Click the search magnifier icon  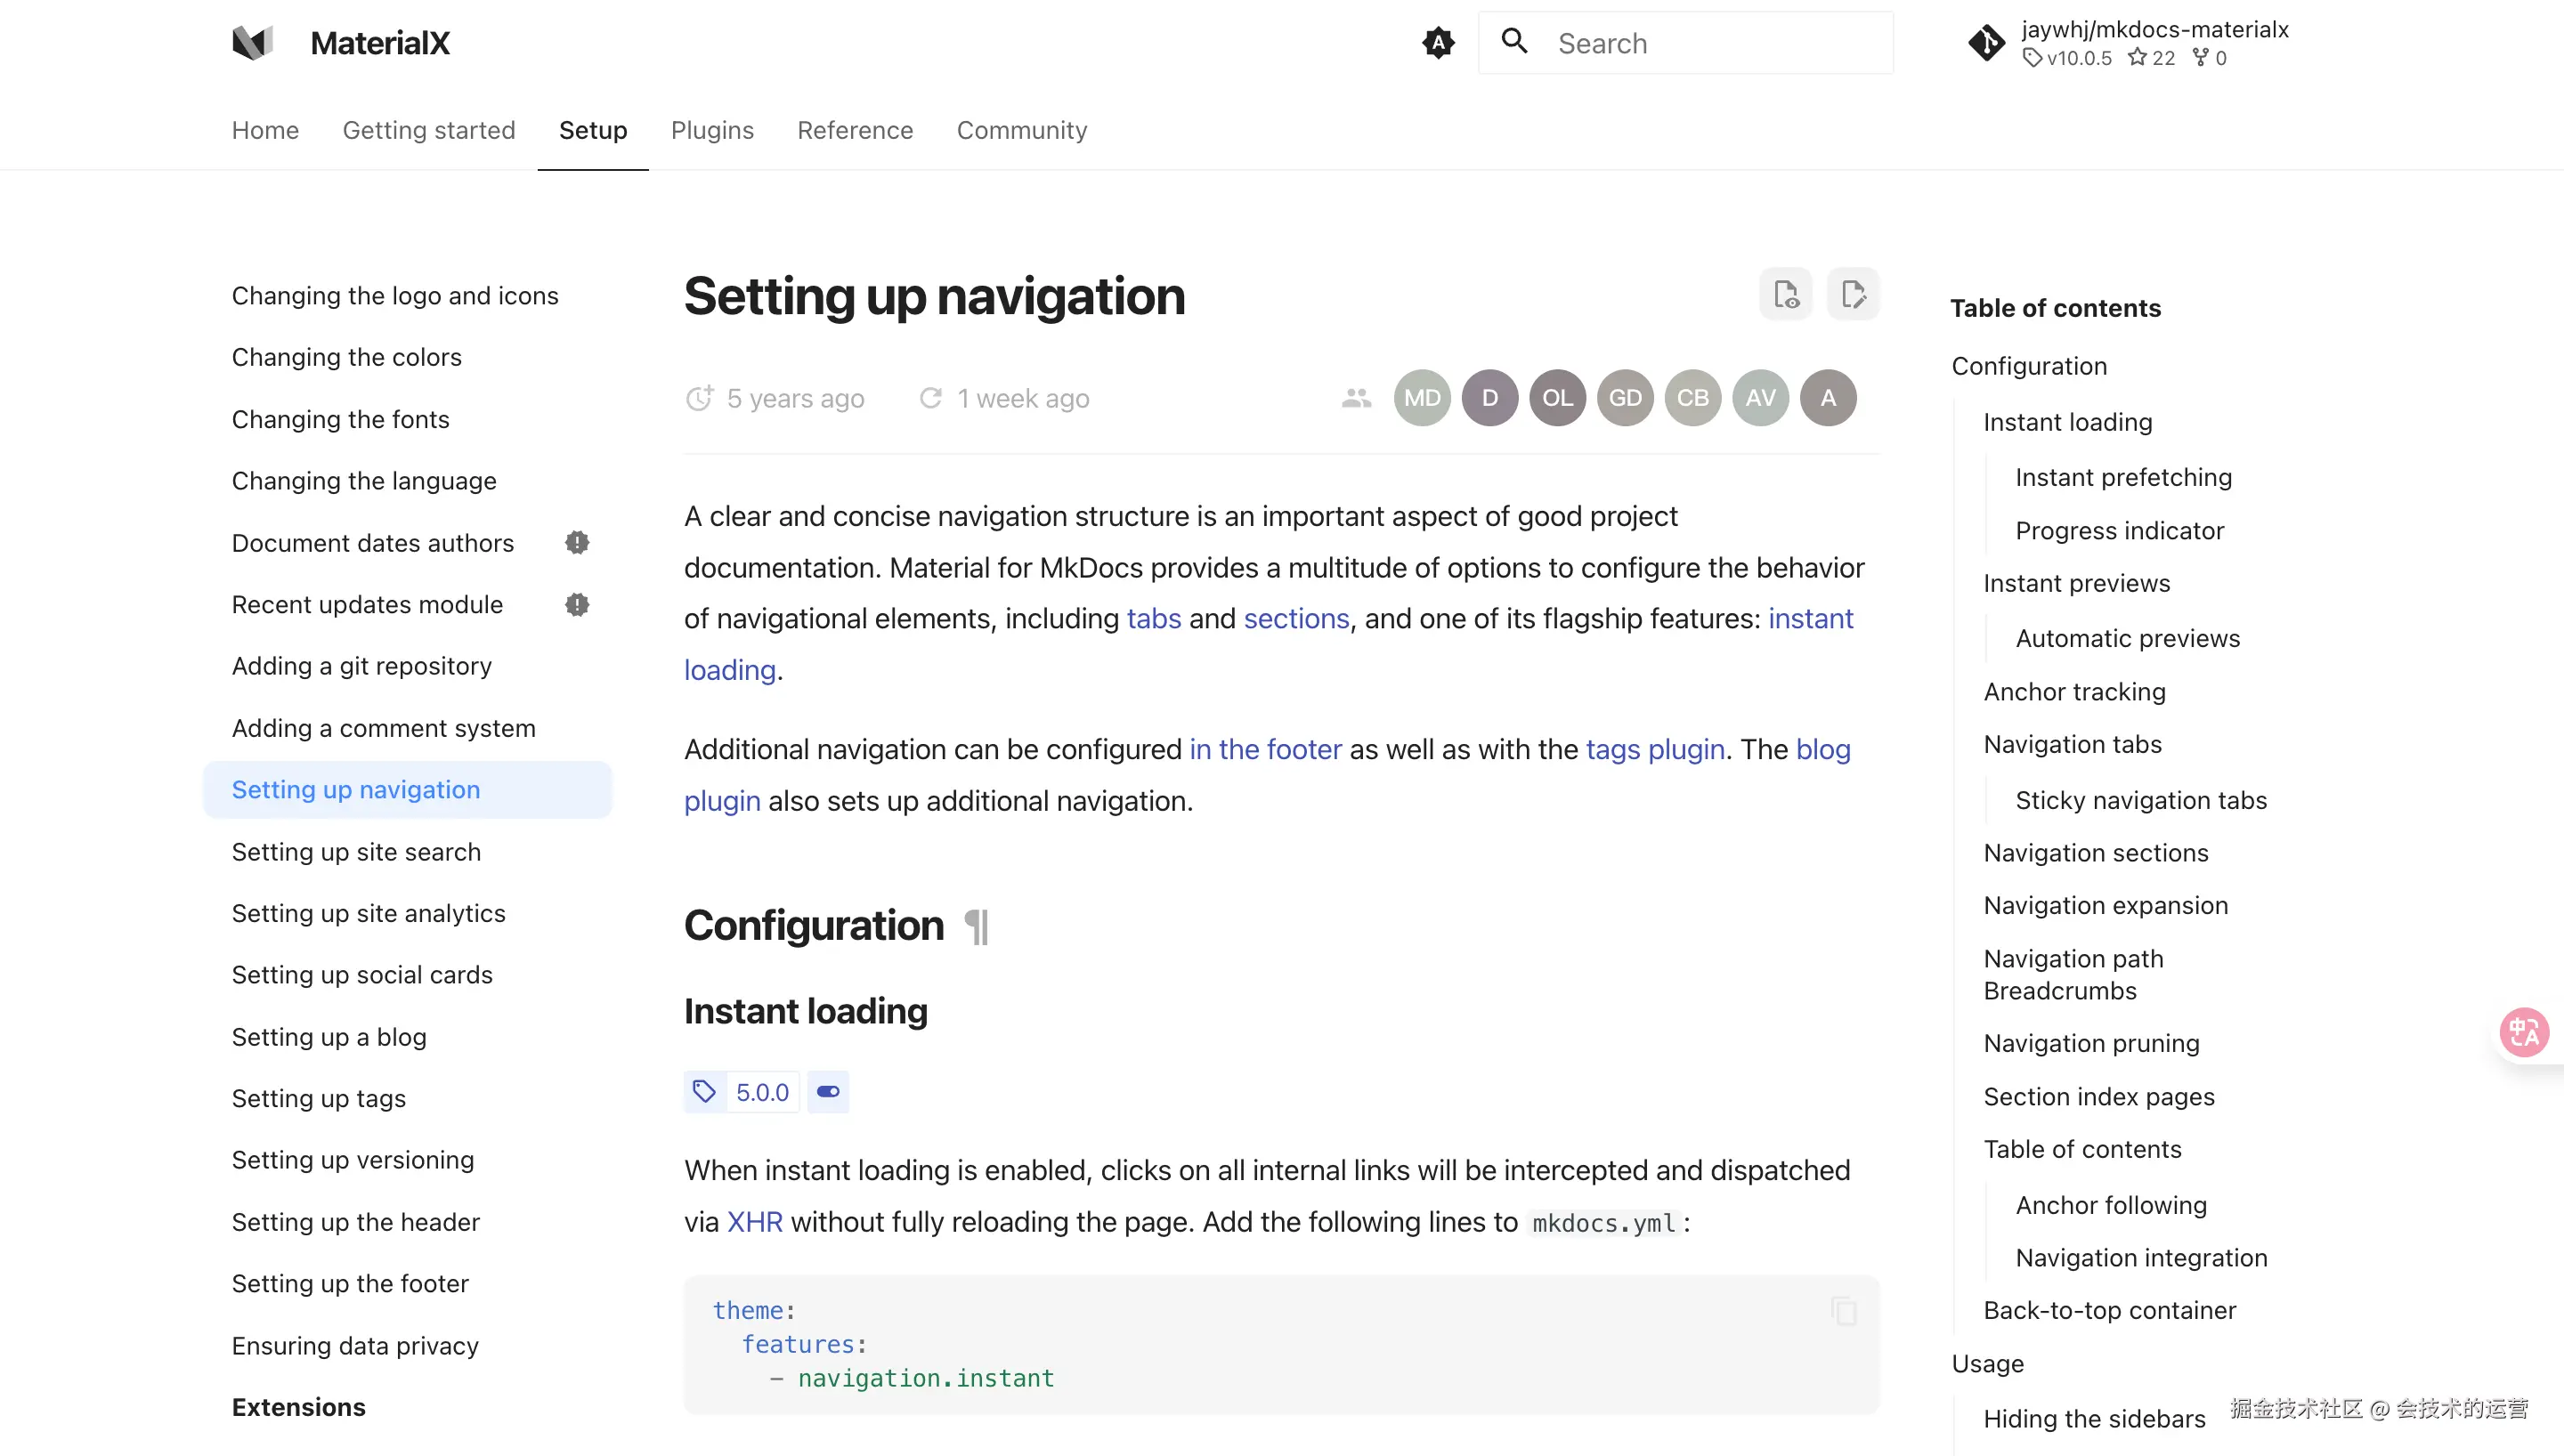coord(1515,41)
